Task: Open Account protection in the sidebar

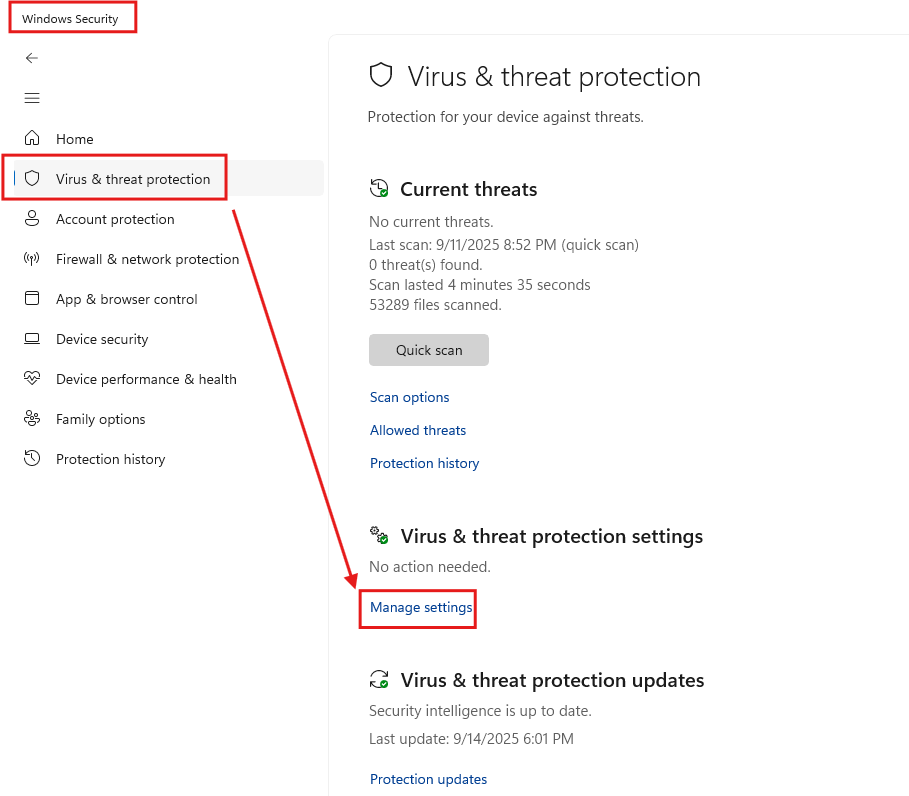Action: pyautogui.click(x=115, y=219)
